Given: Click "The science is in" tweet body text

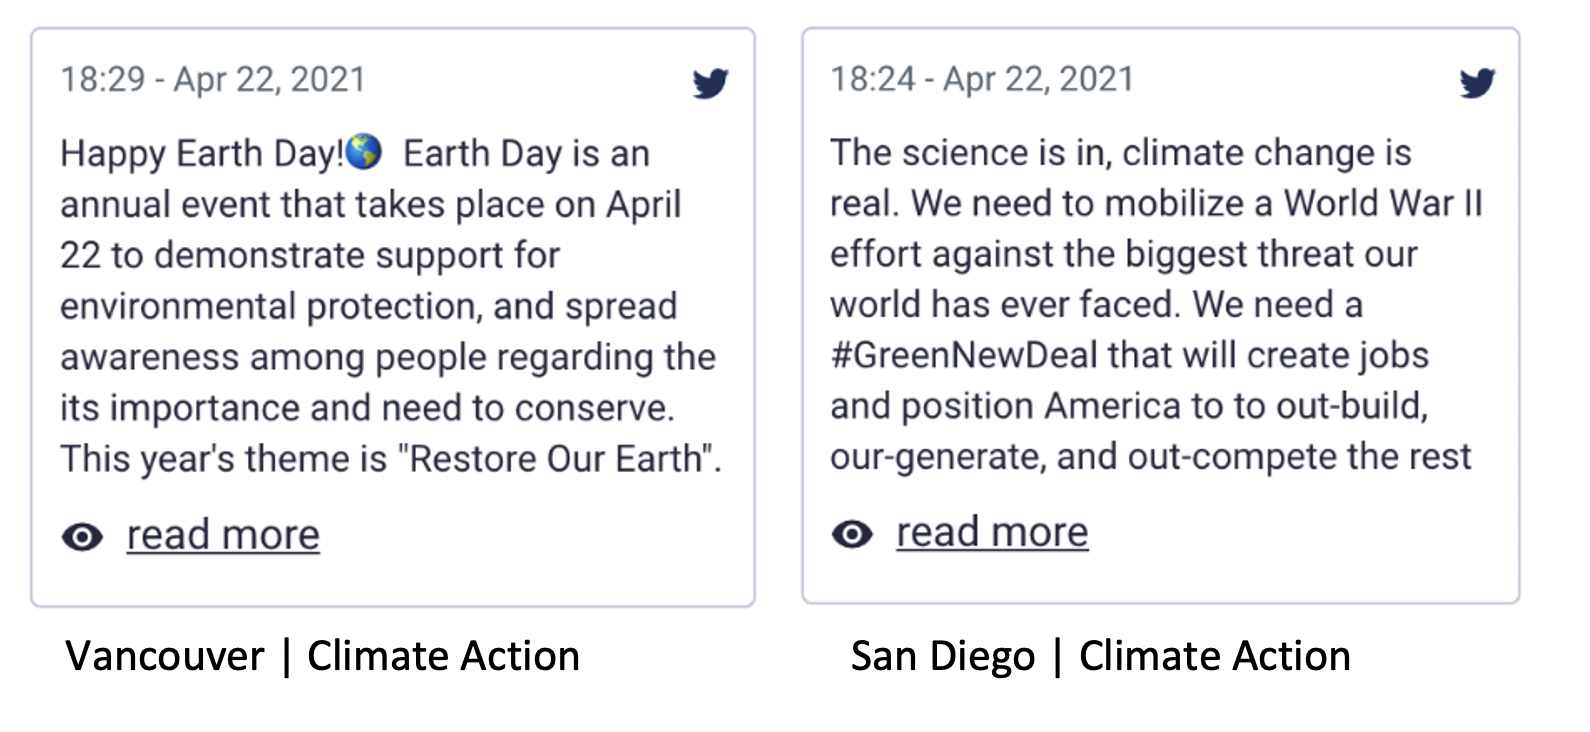Looking at the screenshot, I should pyautogui.click(x=1156, y=304).
